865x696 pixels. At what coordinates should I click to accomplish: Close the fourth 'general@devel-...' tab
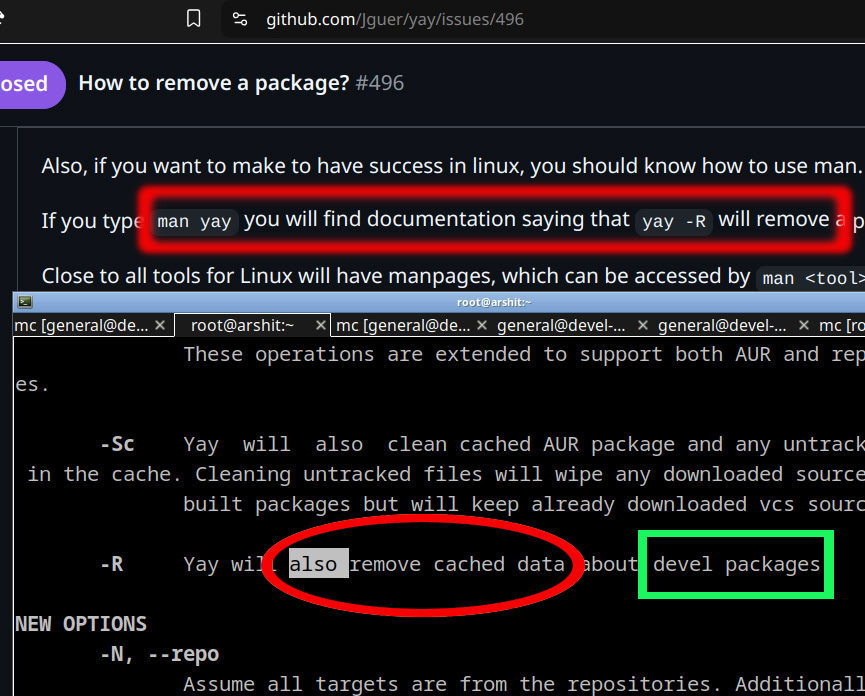pos(643,325)
